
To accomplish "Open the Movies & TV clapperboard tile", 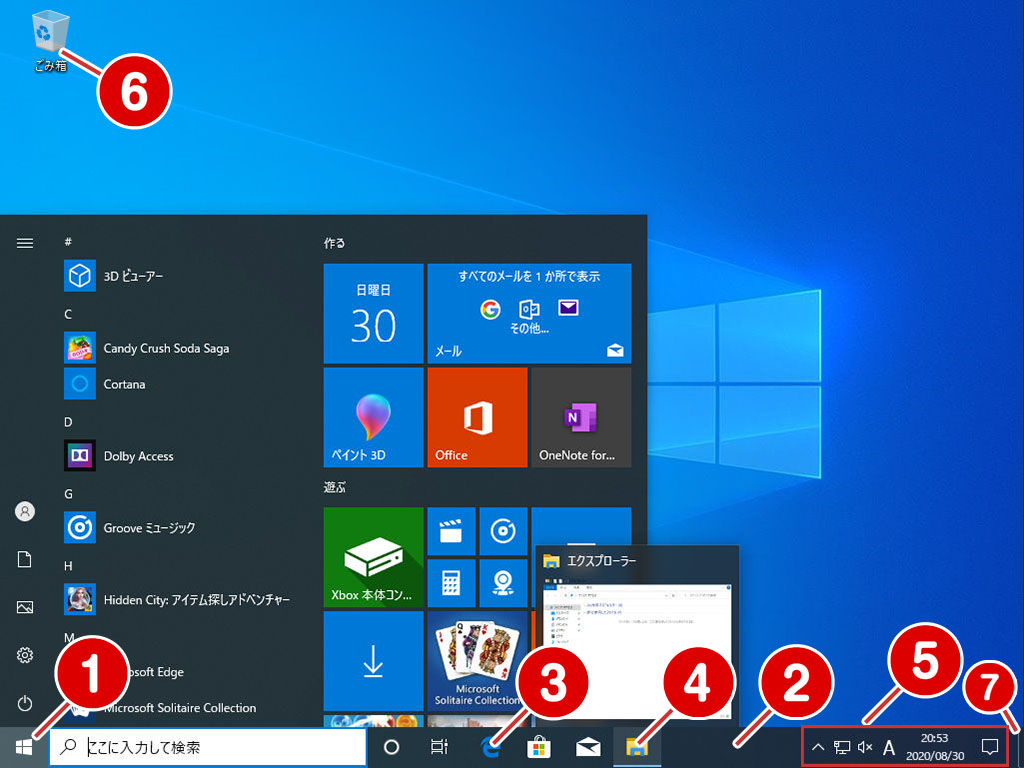I will pyautogui.click(x=451, y=532).
